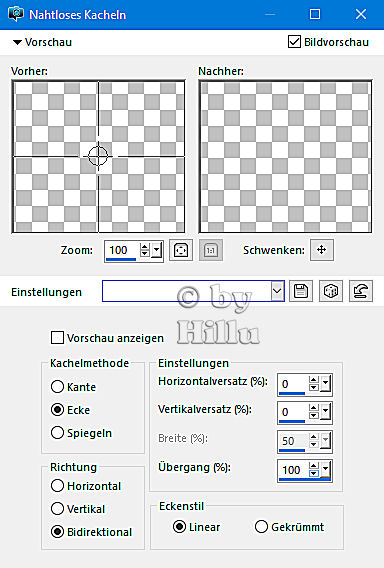Toggle the Bildvorschau checkbox
384x568 pixels.
(x=294, y=42)
